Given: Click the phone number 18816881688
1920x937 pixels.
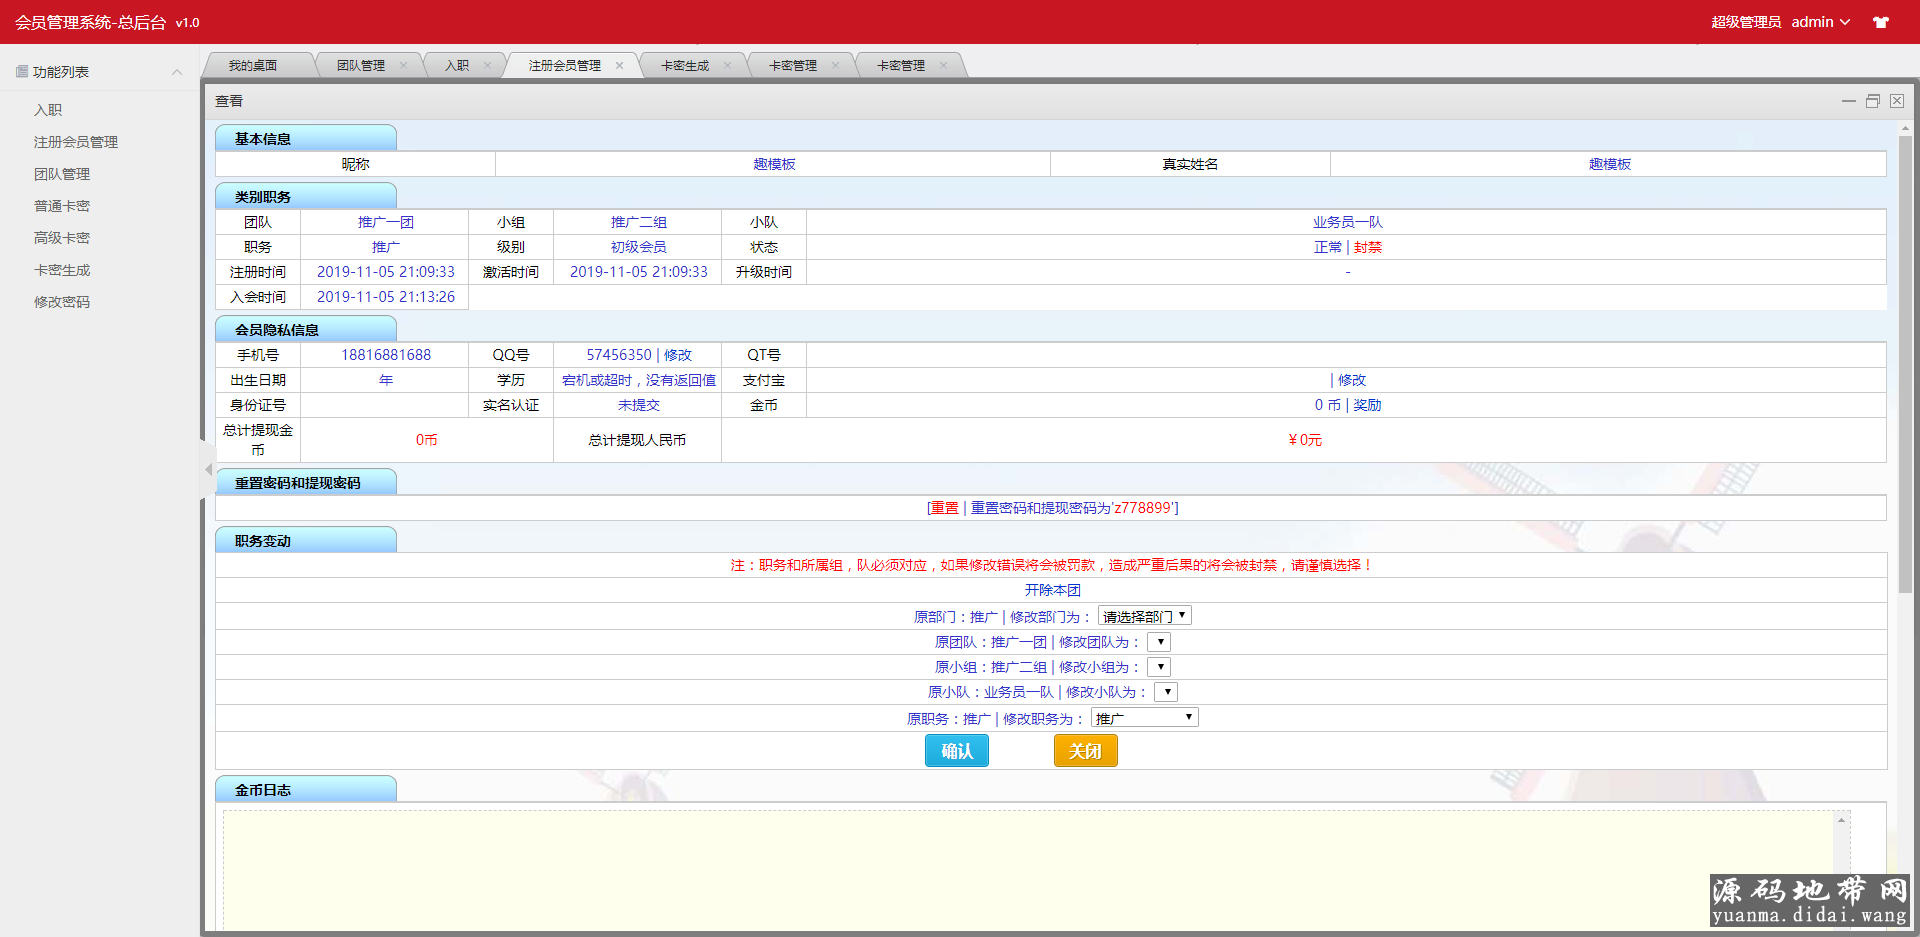Looking at the screenshot, I should (x=386, y=355).
